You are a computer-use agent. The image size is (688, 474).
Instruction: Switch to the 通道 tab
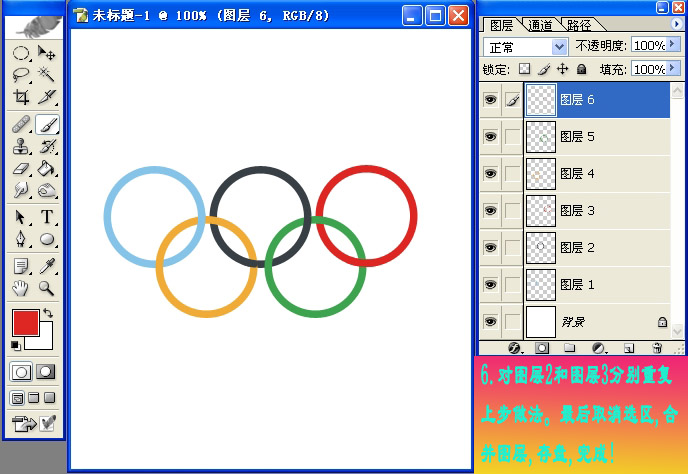[540, 25]
